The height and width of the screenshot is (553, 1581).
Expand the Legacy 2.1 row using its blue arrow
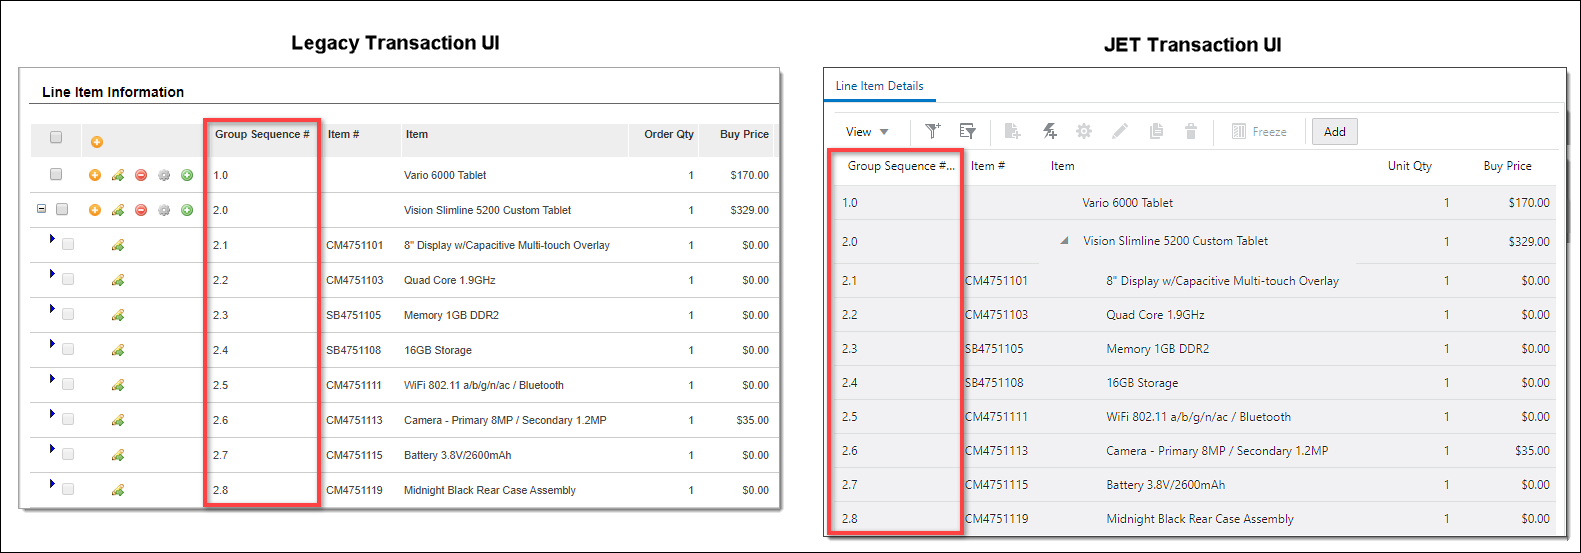[52, 239]
